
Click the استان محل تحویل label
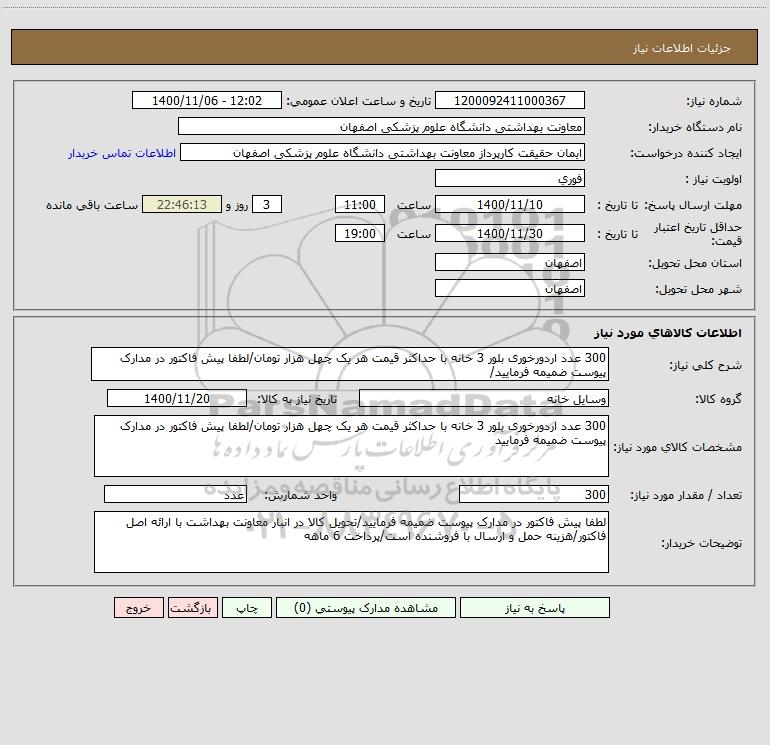[x=695, y=263]
